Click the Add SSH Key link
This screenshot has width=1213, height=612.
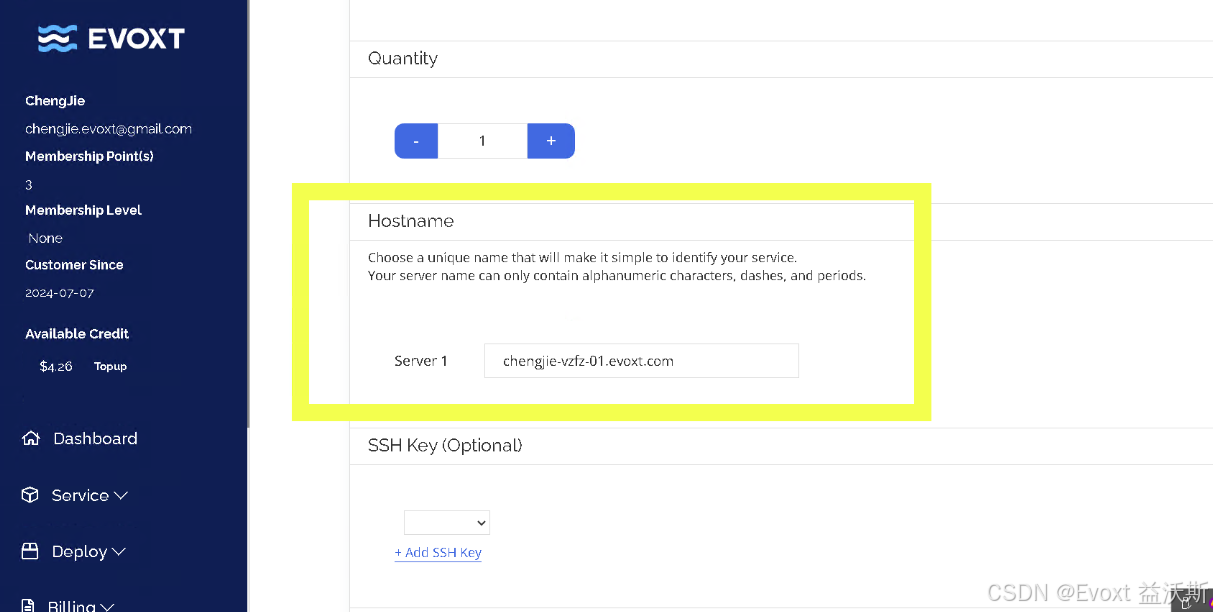[x=438, y=552]
